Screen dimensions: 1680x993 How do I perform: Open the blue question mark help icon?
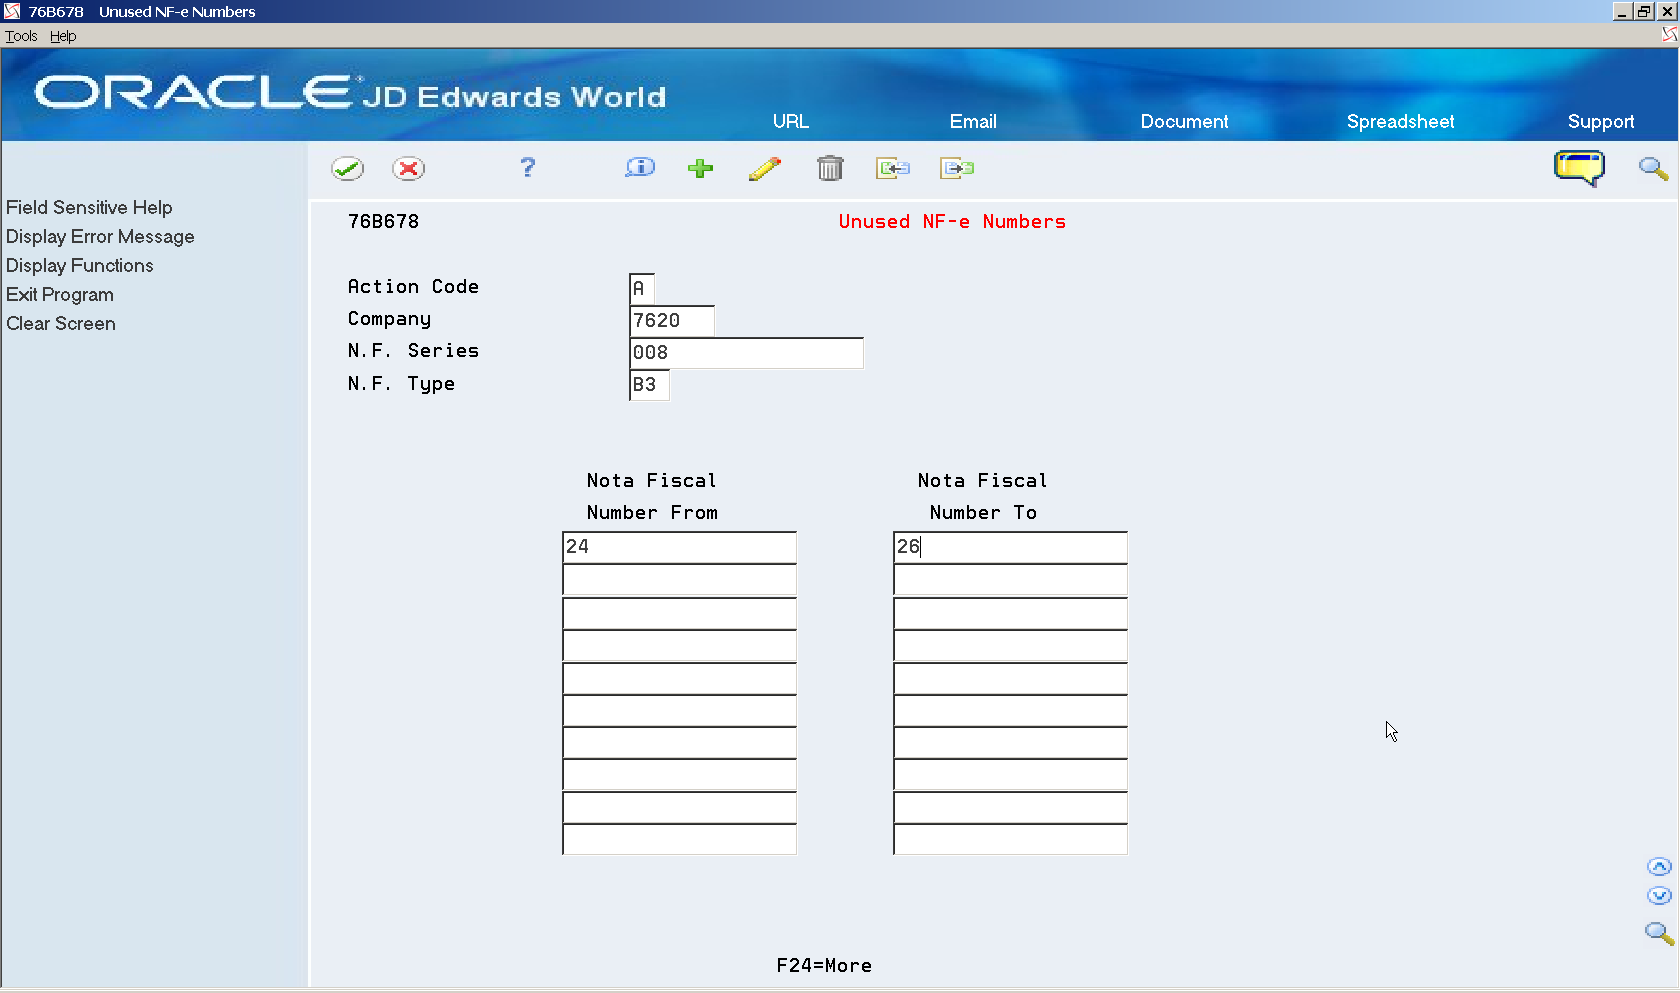[x=528, y=167]
